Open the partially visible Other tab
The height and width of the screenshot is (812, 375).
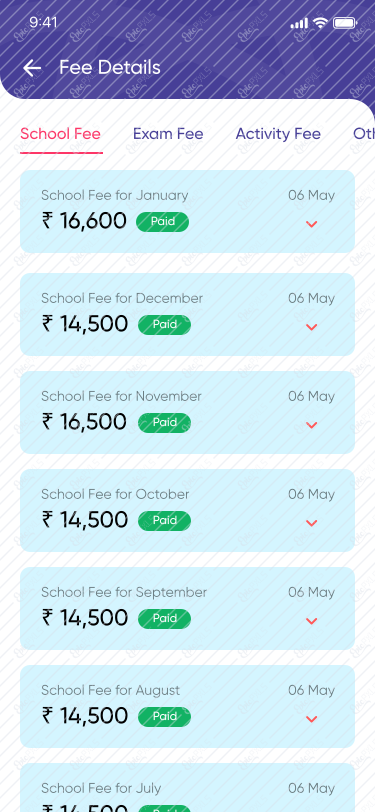364,134
